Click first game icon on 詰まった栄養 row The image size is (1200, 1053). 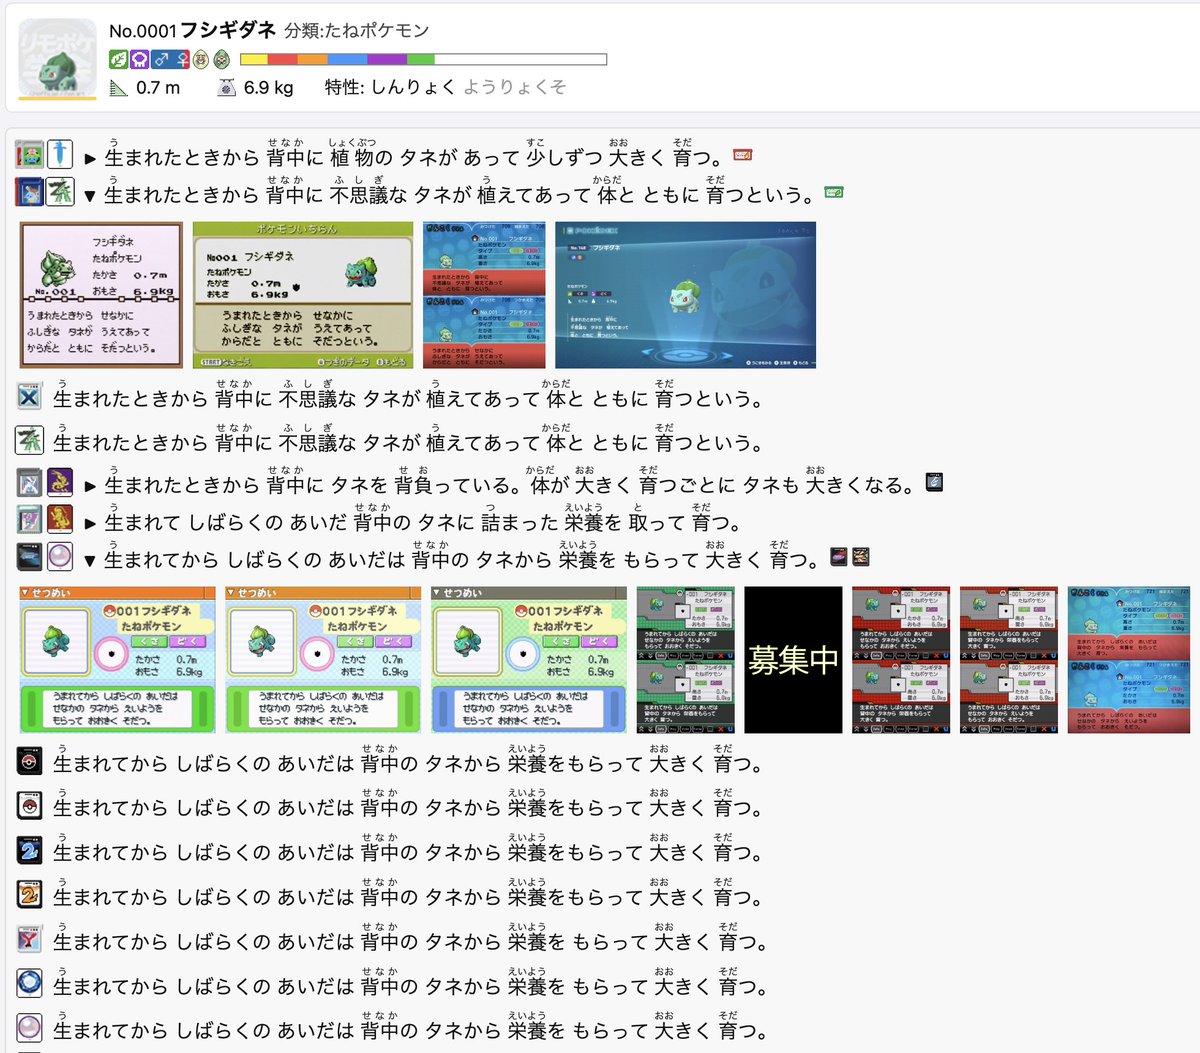(x=30, y=520)
